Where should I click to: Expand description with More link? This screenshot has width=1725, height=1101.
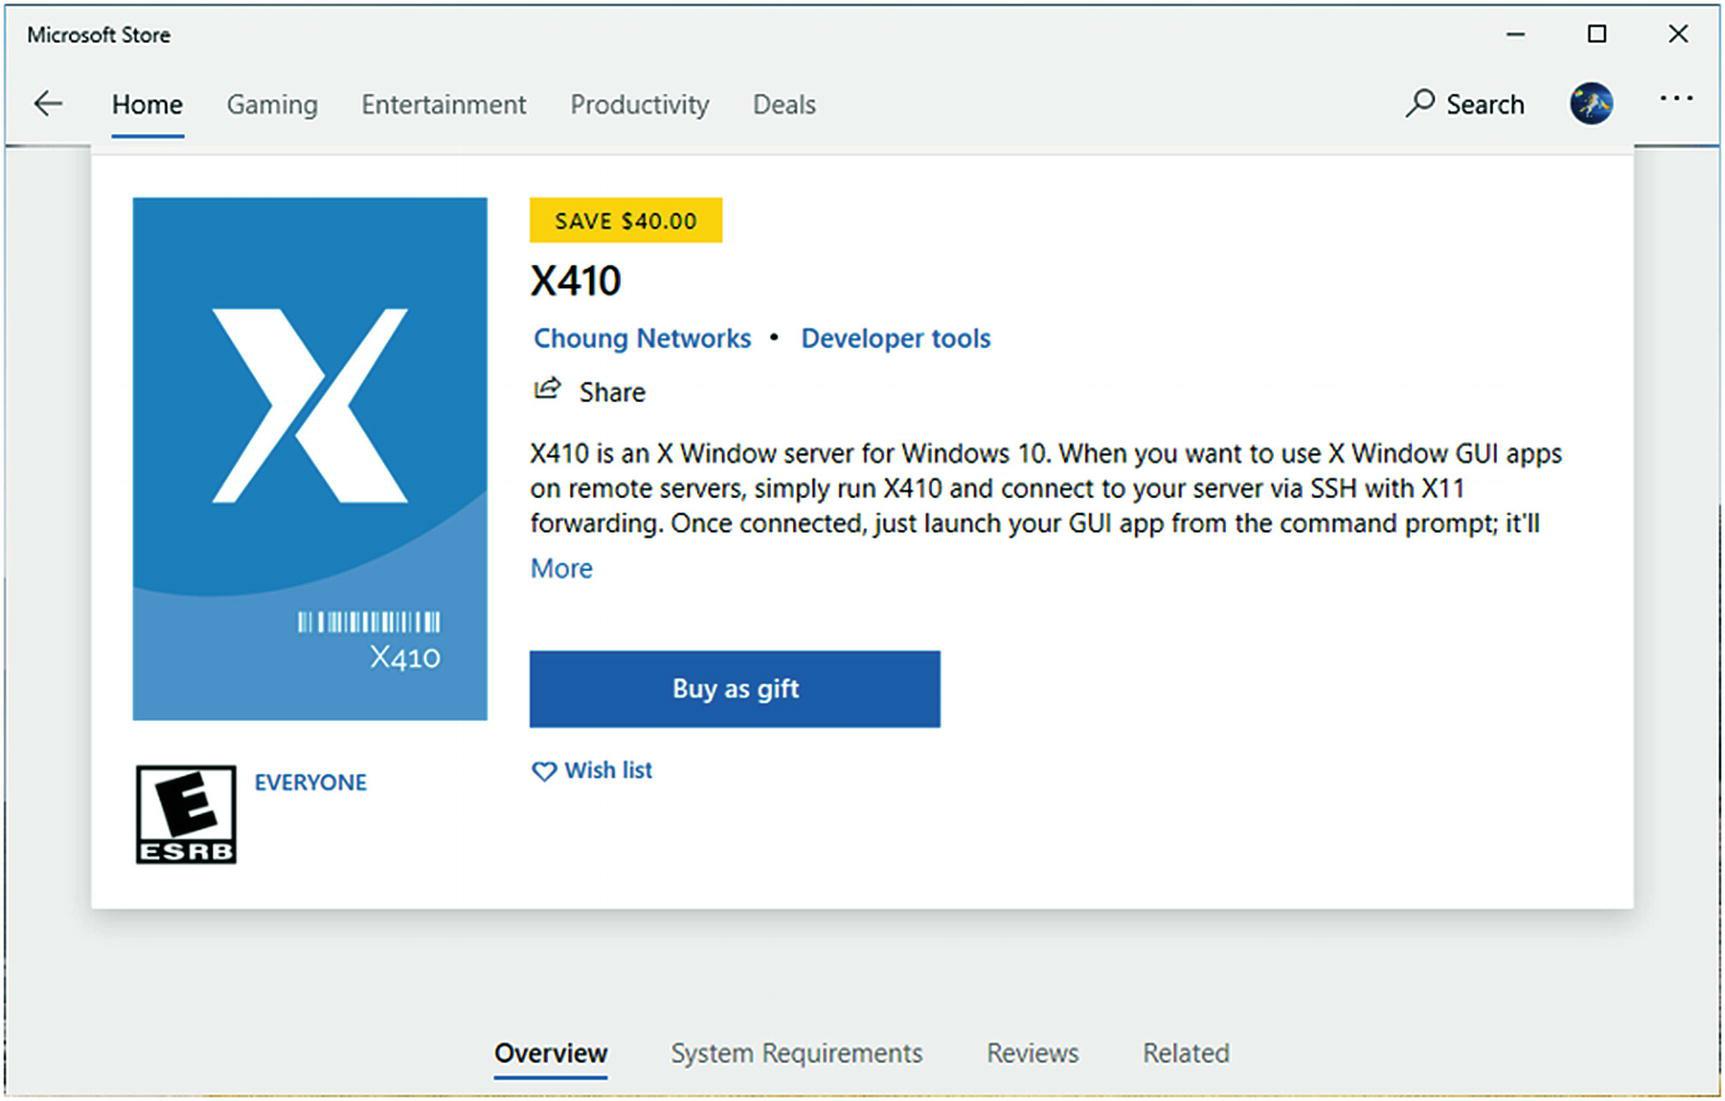(x=561, y=569)
